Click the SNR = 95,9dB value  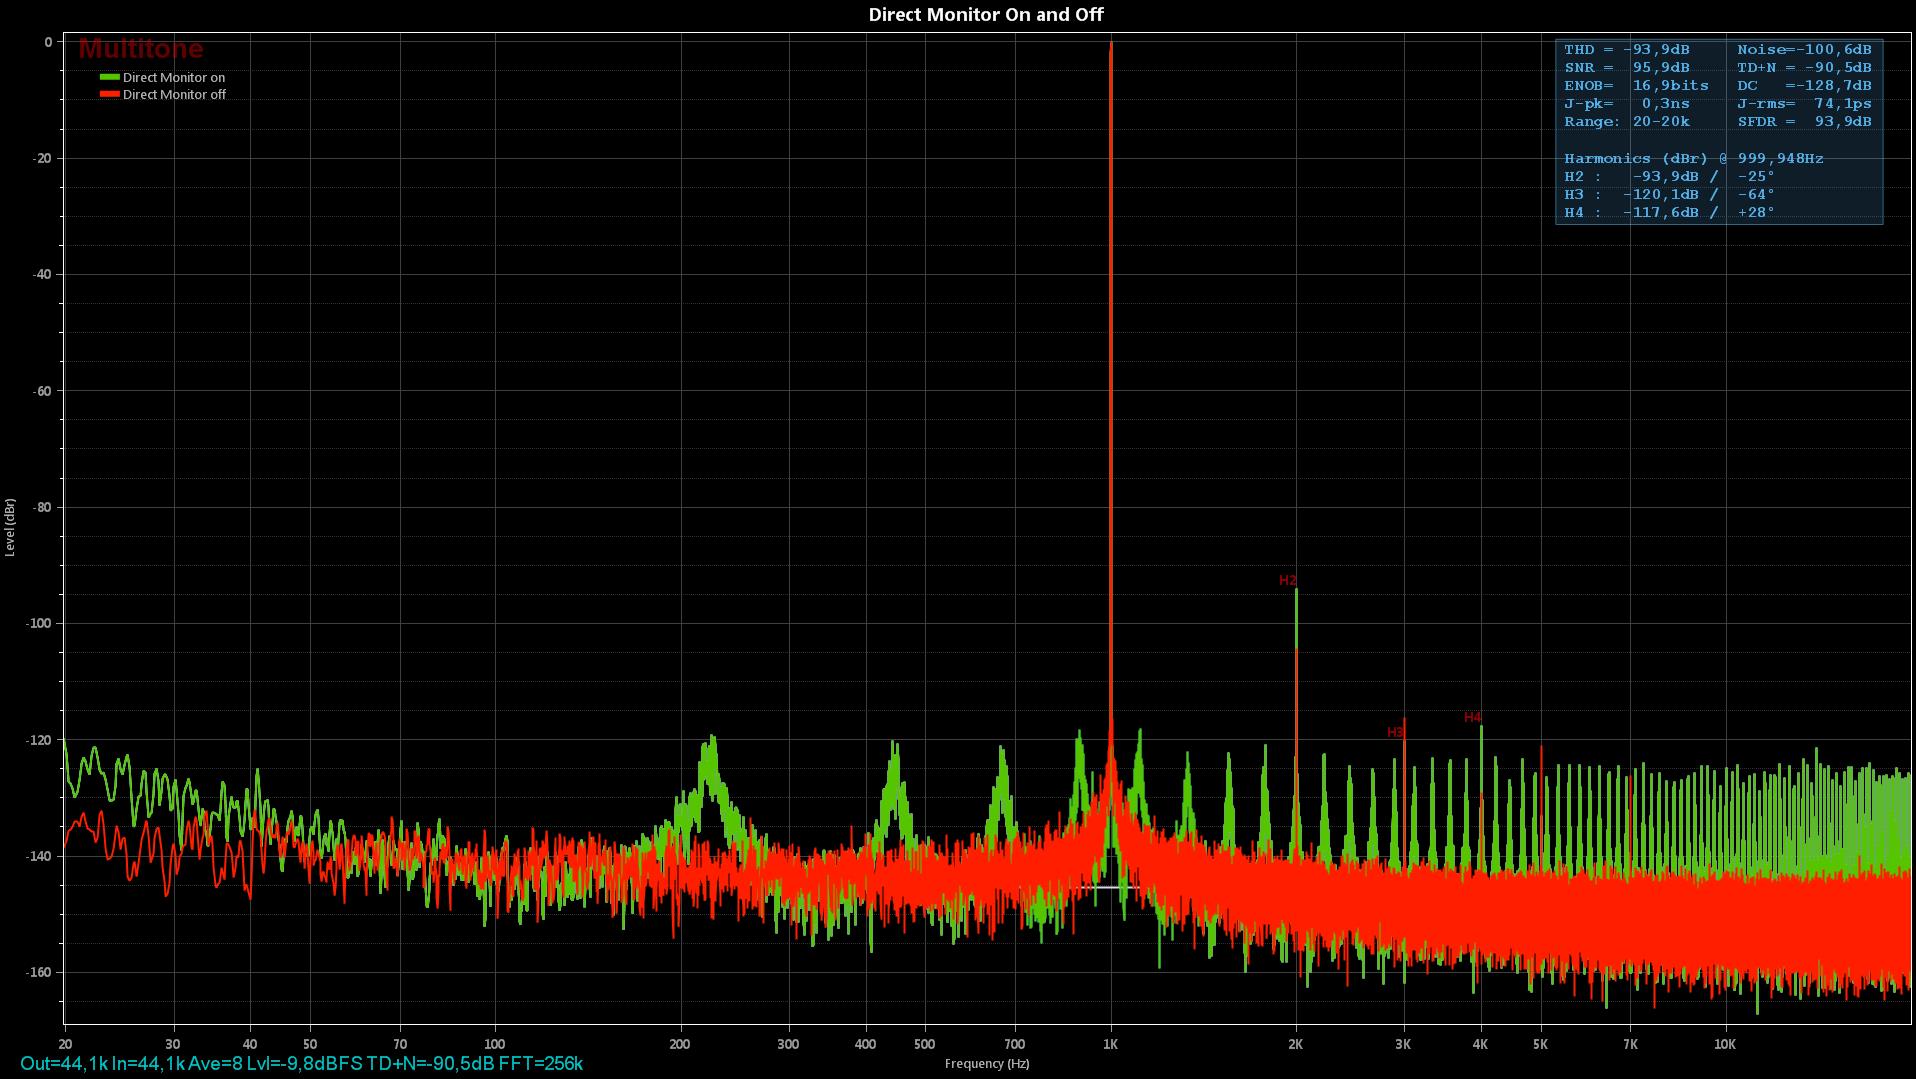click(1627, 67)
